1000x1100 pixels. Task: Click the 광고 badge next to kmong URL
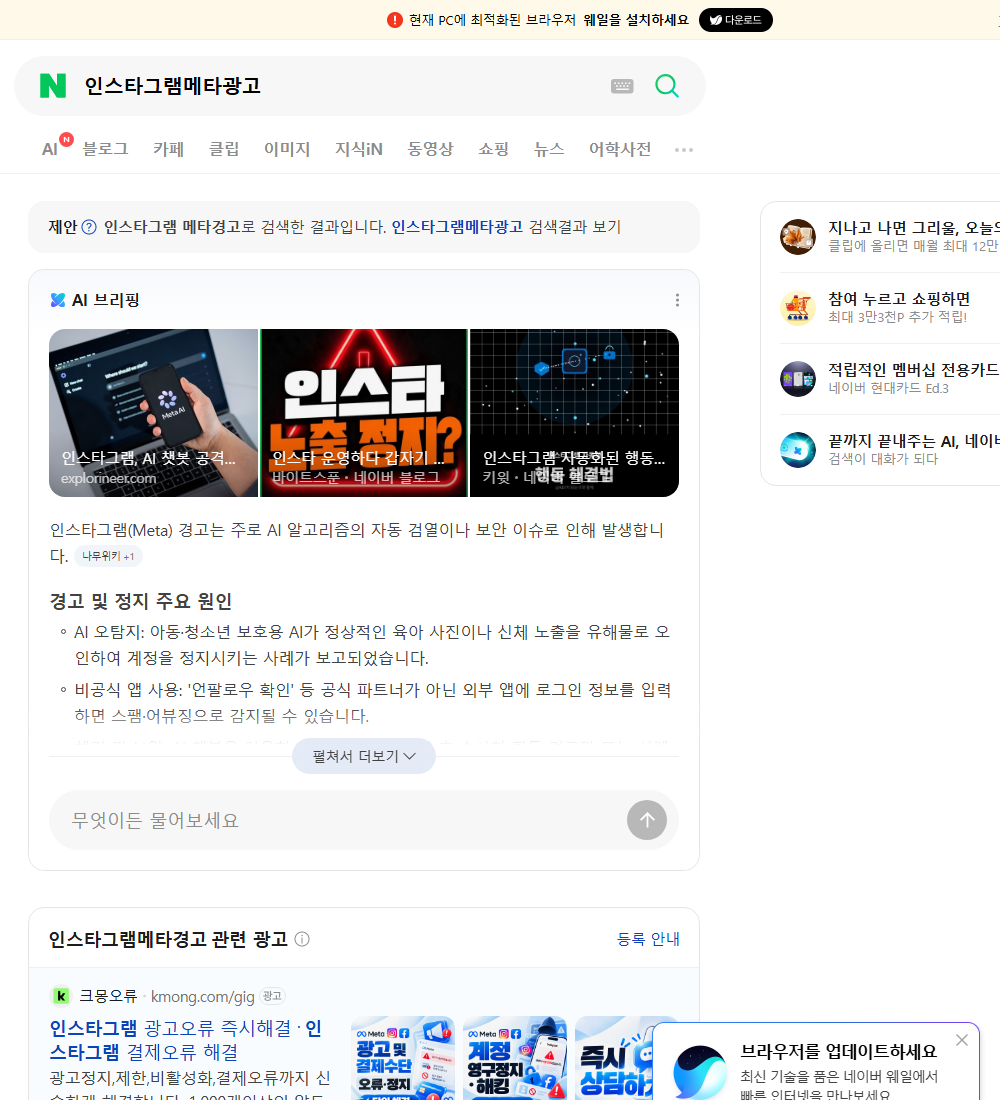click(272, 996)
